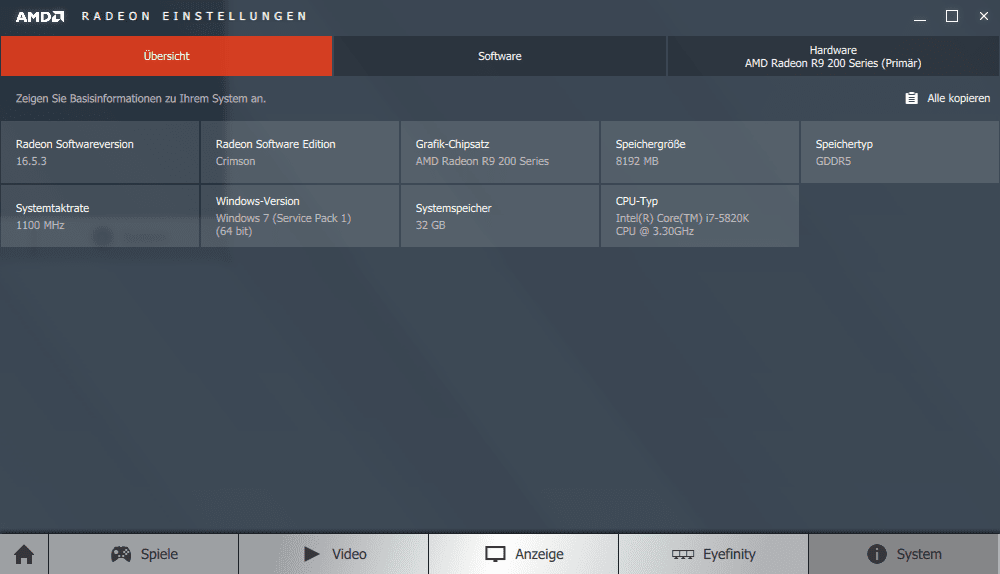Maximize the Radeon Einstellungen window
The width and height of the screenshot is (1000, 574).
click(x=952, y=17)
